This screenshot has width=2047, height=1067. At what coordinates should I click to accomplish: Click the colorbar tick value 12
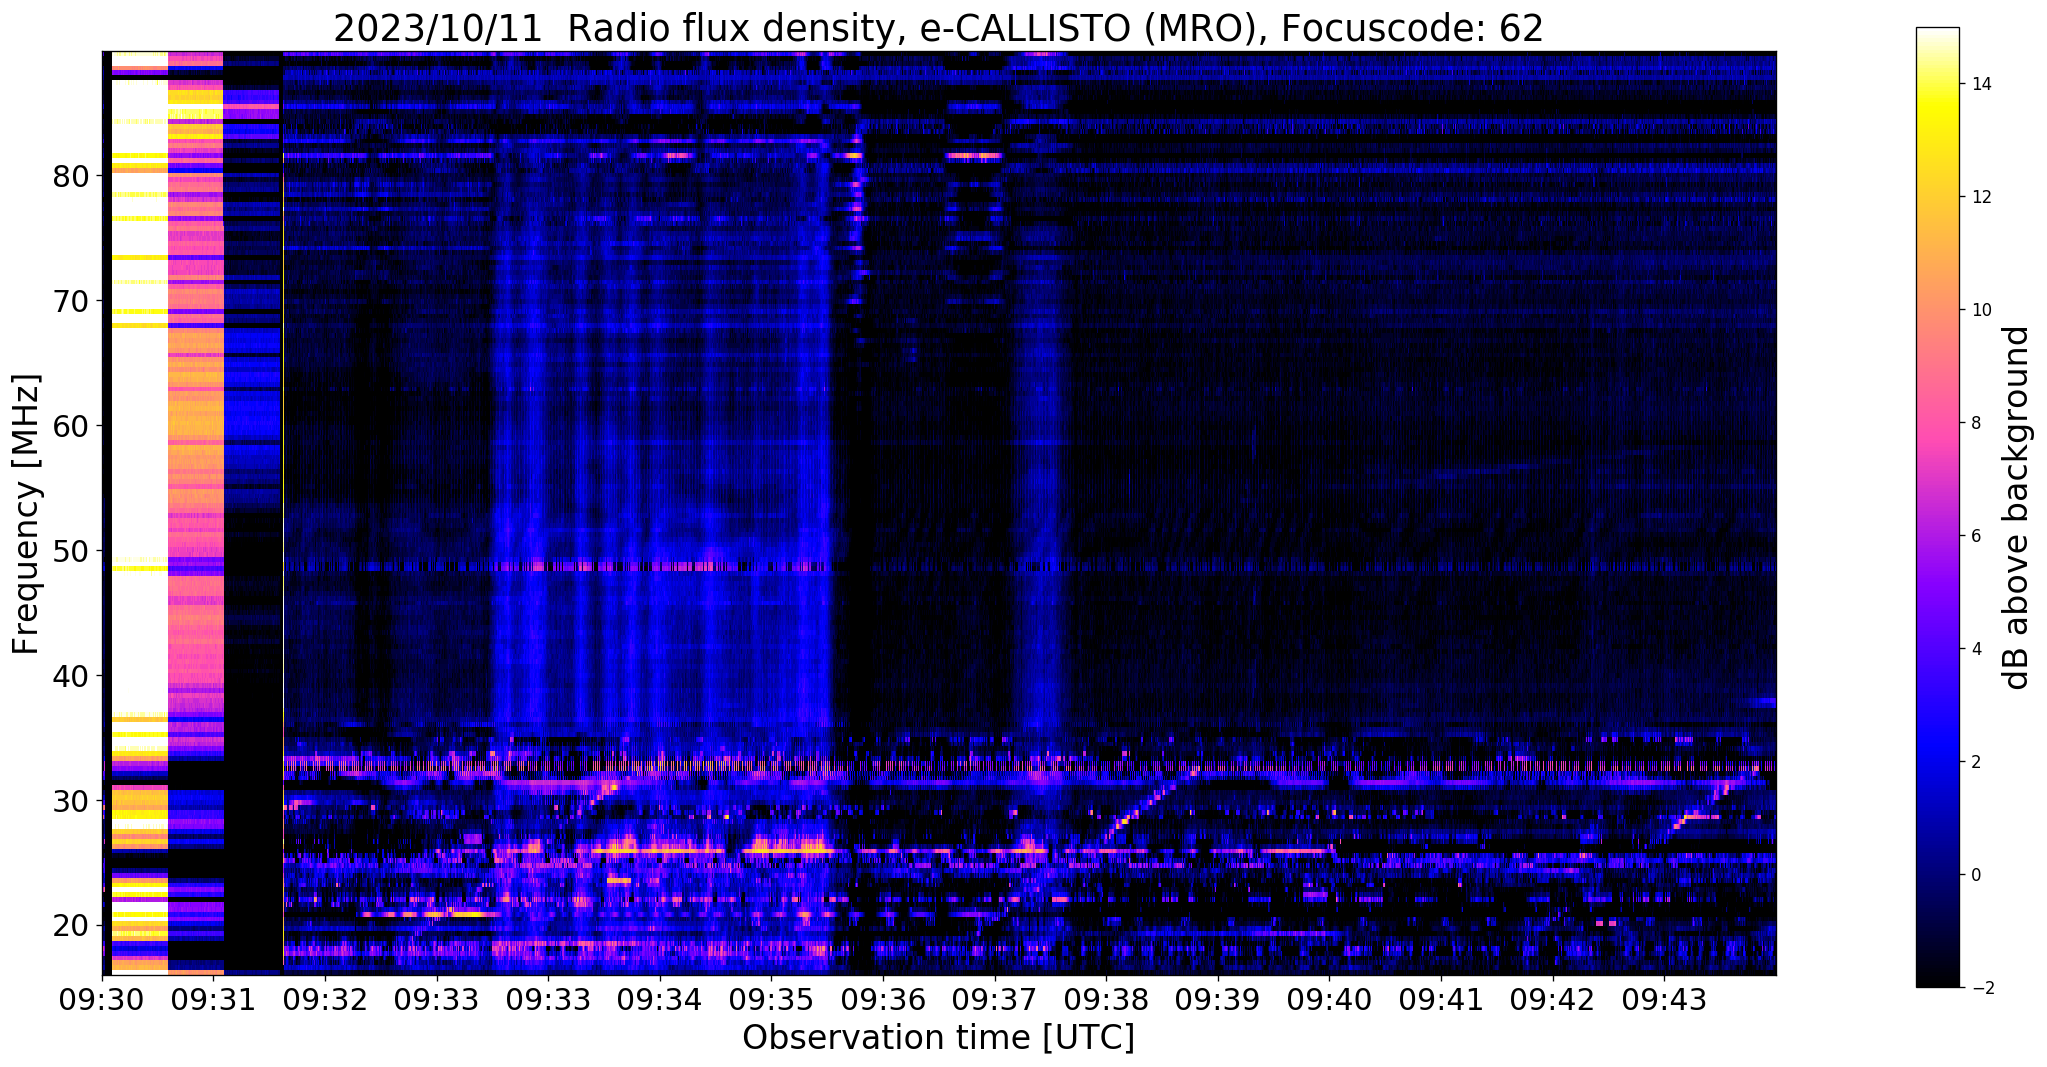[1980, 197]
